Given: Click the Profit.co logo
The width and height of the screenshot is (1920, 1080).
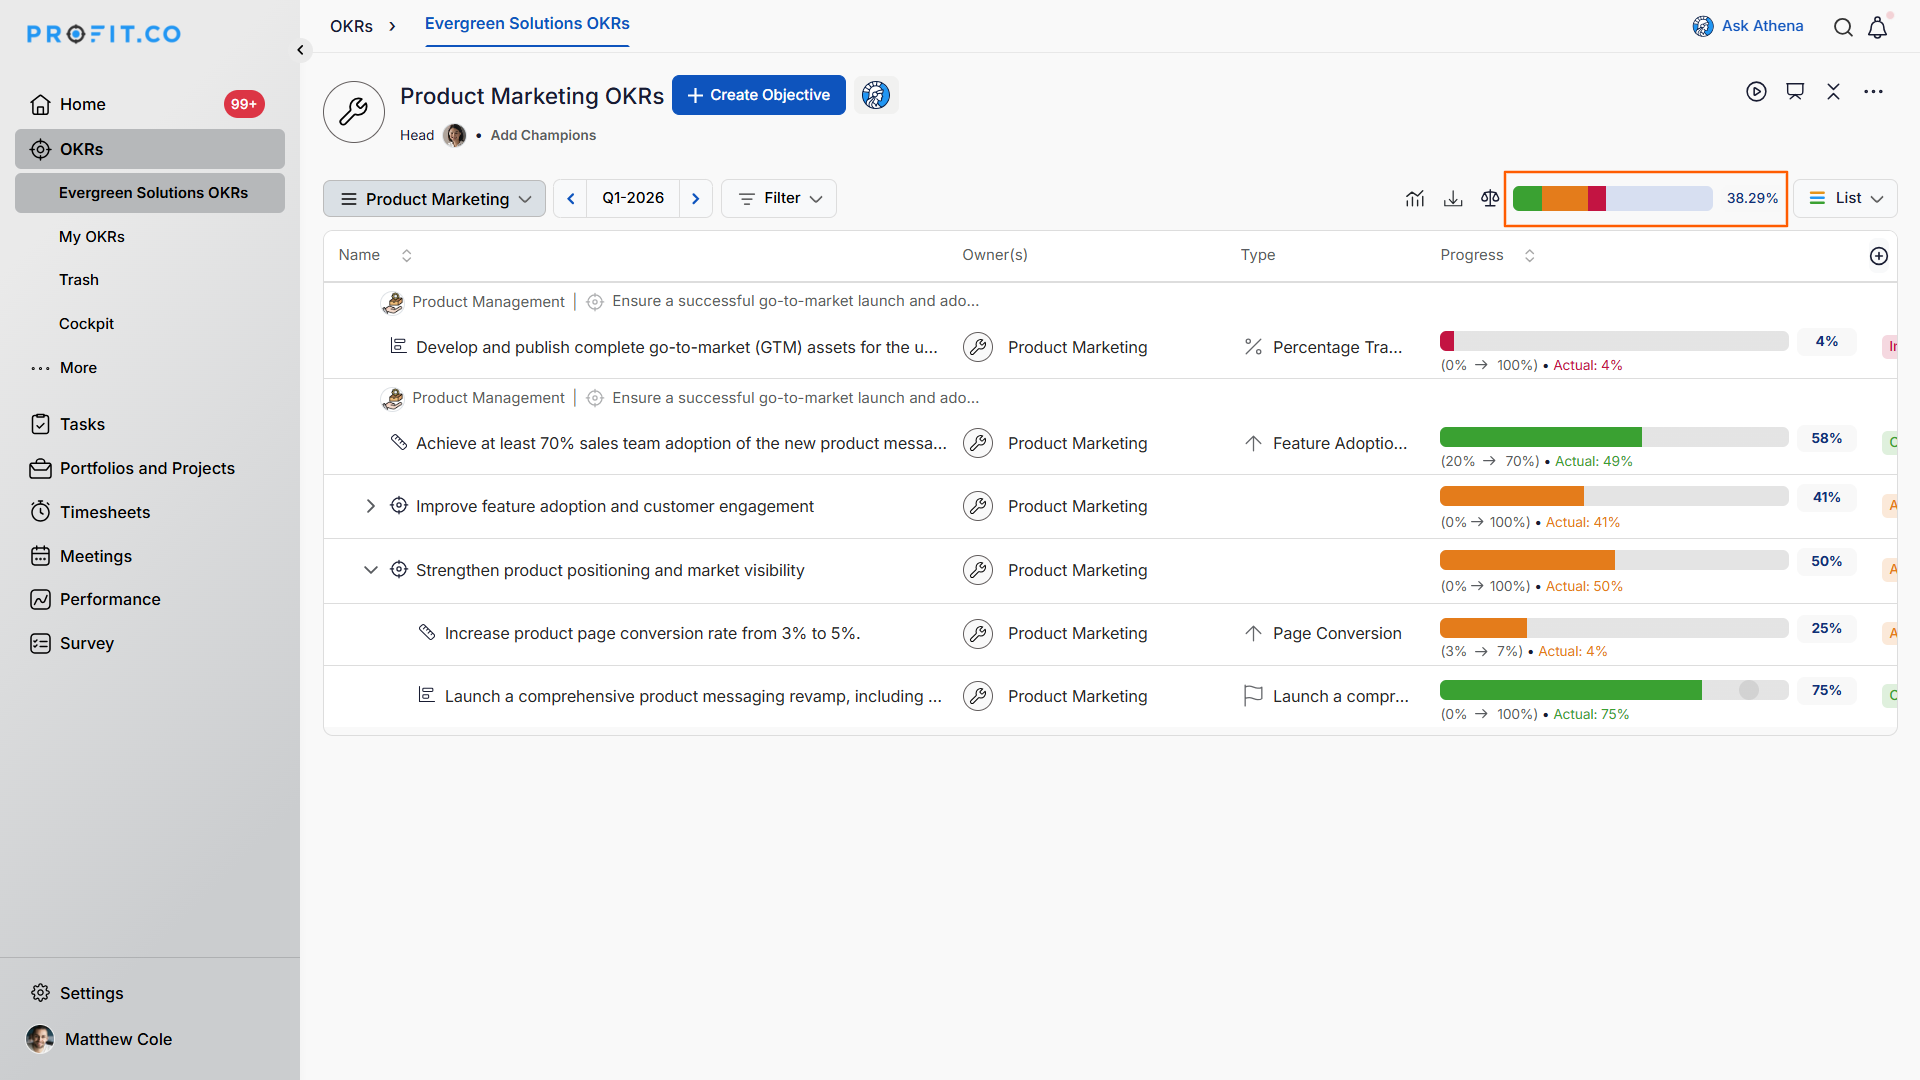Looking at the screenshot, I should (104, 34).
